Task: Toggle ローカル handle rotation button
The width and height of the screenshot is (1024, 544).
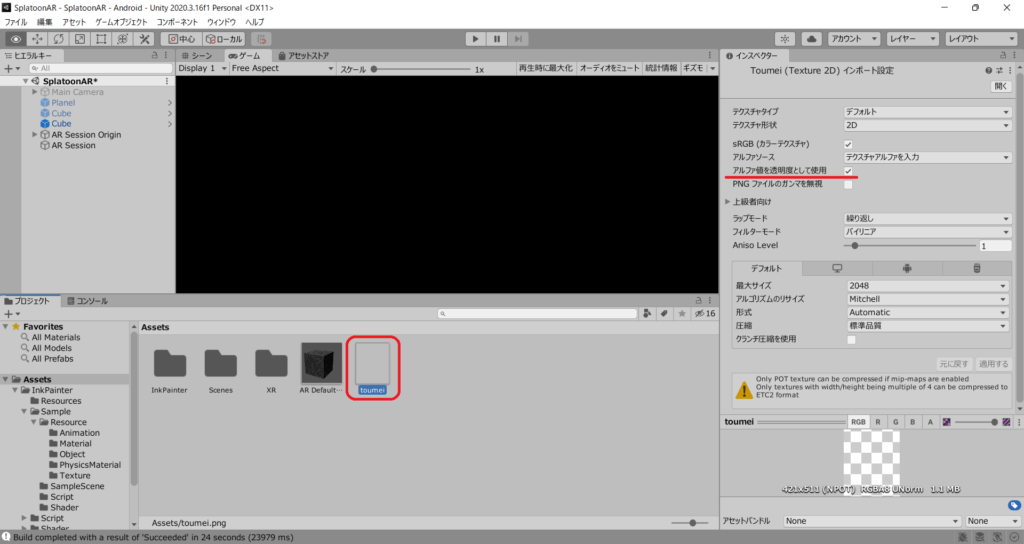Action: [224, 39]
